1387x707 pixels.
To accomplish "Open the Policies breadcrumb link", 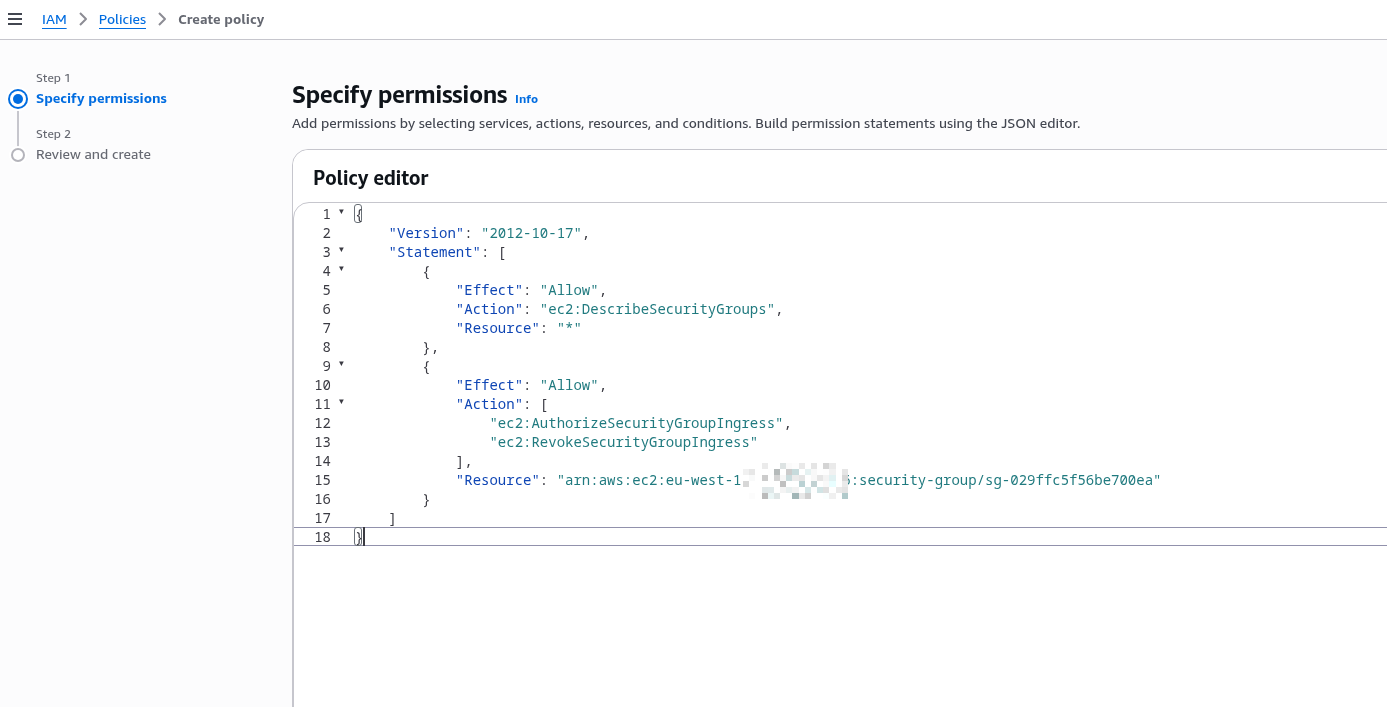I will pos(122,19).
